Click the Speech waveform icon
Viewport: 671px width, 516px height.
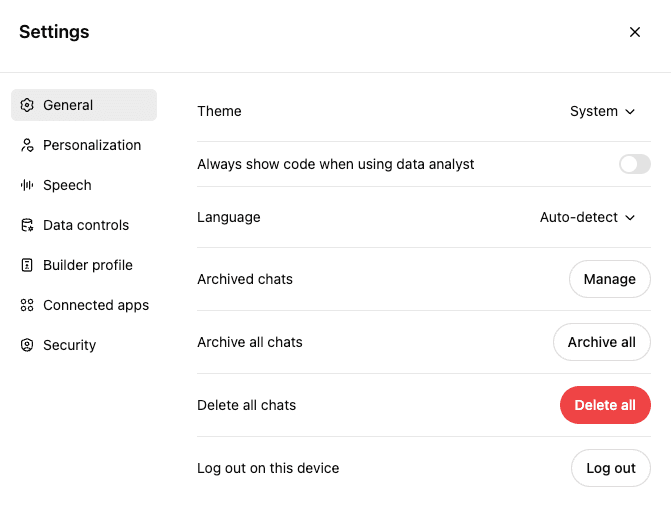(27, 185)
